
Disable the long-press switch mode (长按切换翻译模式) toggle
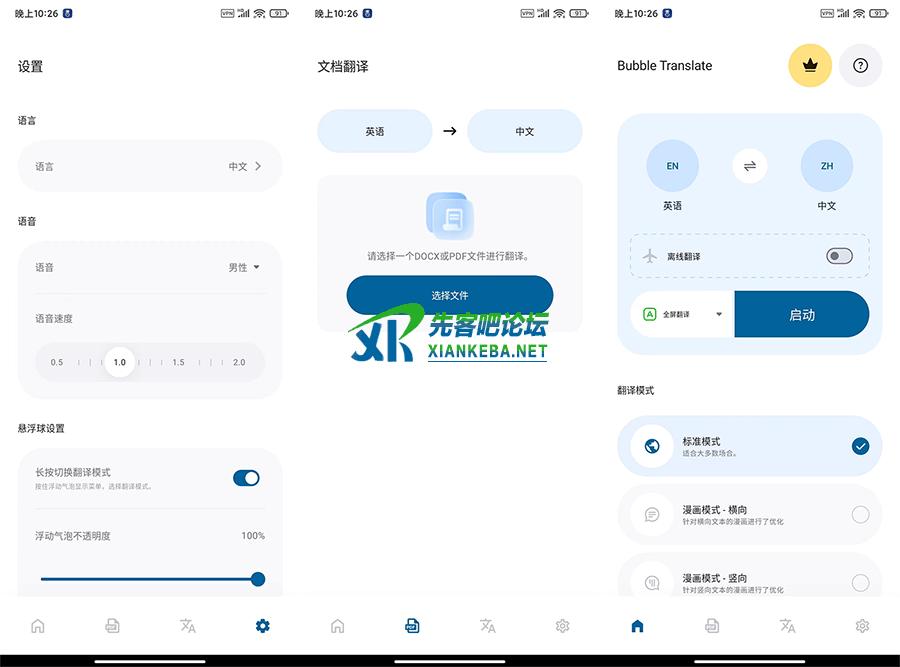click(246, 478)
